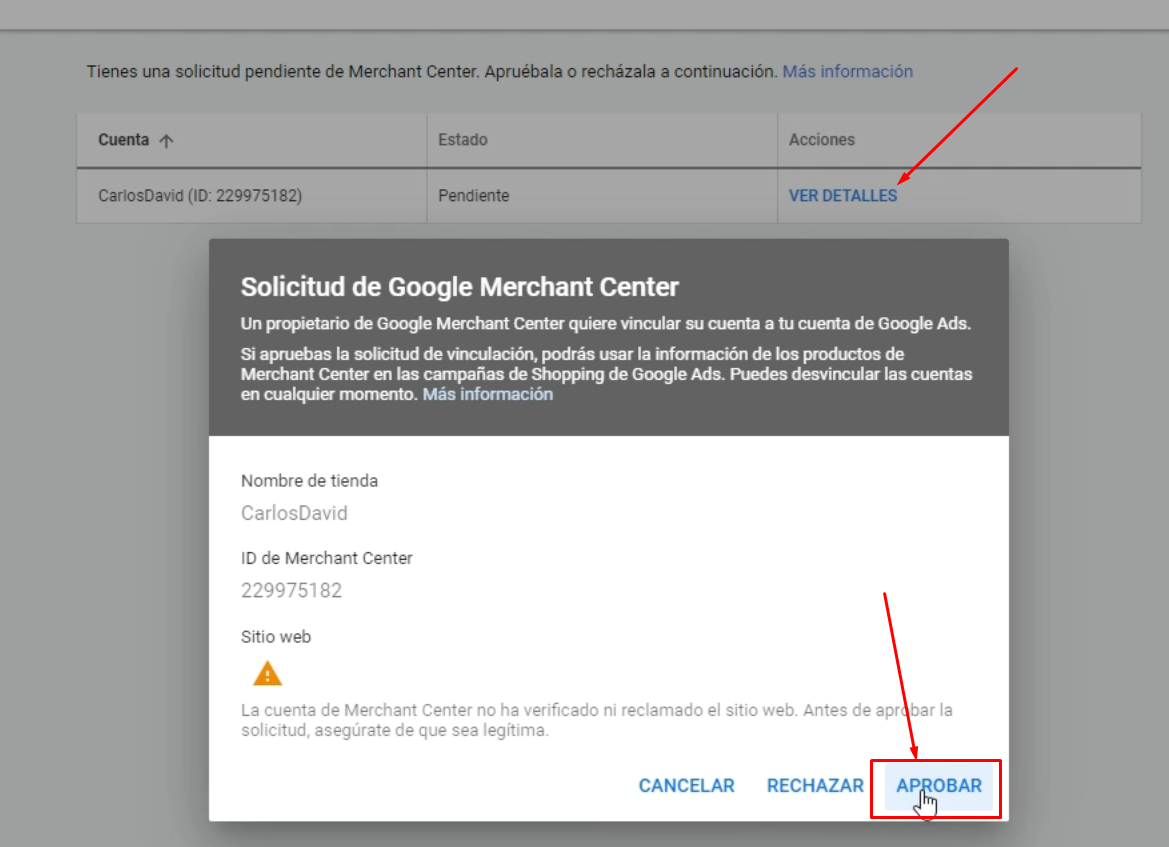Click the RECHAZAR button

(815, 786)
